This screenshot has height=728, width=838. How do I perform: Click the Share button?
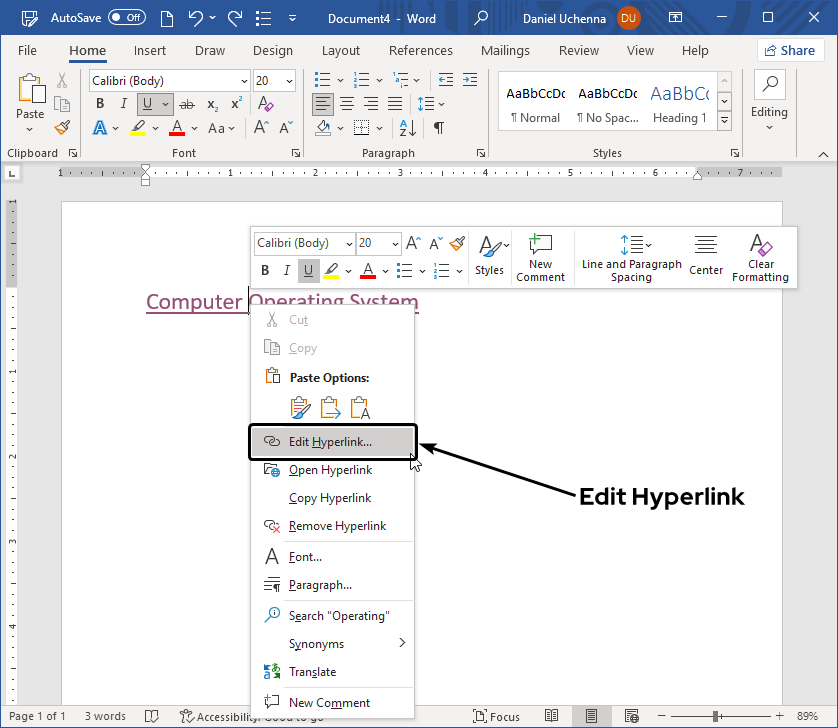[x=791, y=50]
